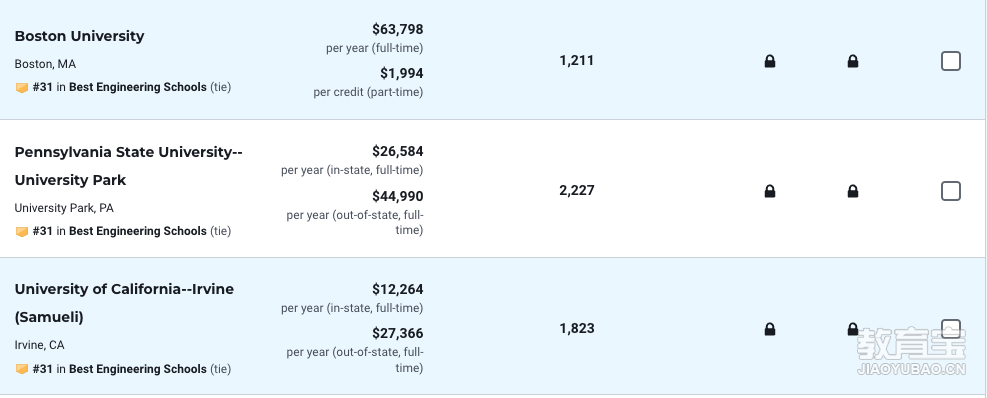This screenshot has height=398, width=987.
Task: Click the $63,798 tuition amount
Action: 398,29
